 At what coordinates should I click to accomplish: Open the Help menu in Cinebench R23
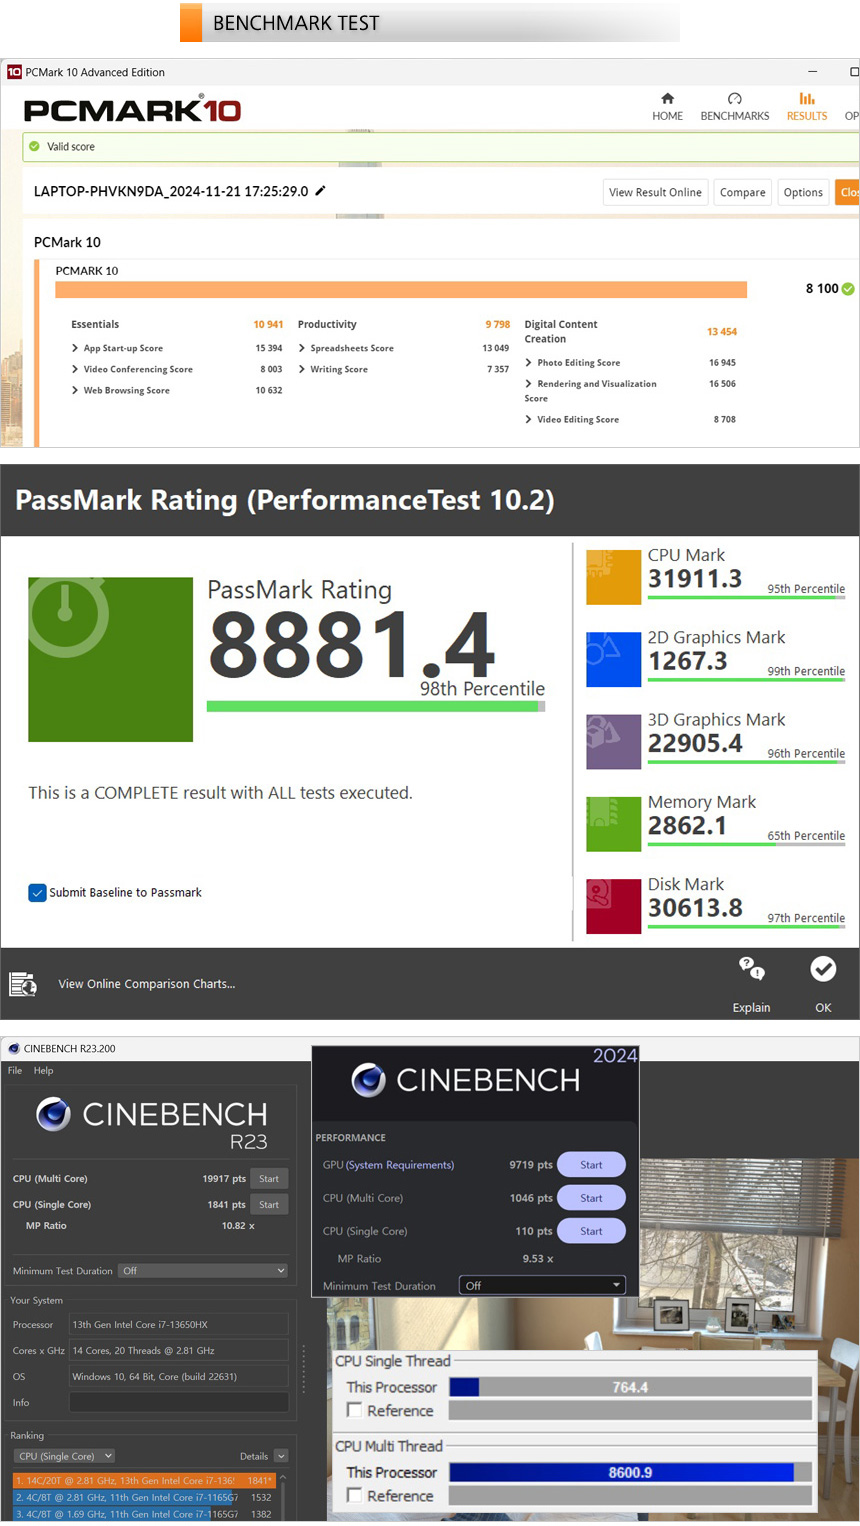point(44,1070)
